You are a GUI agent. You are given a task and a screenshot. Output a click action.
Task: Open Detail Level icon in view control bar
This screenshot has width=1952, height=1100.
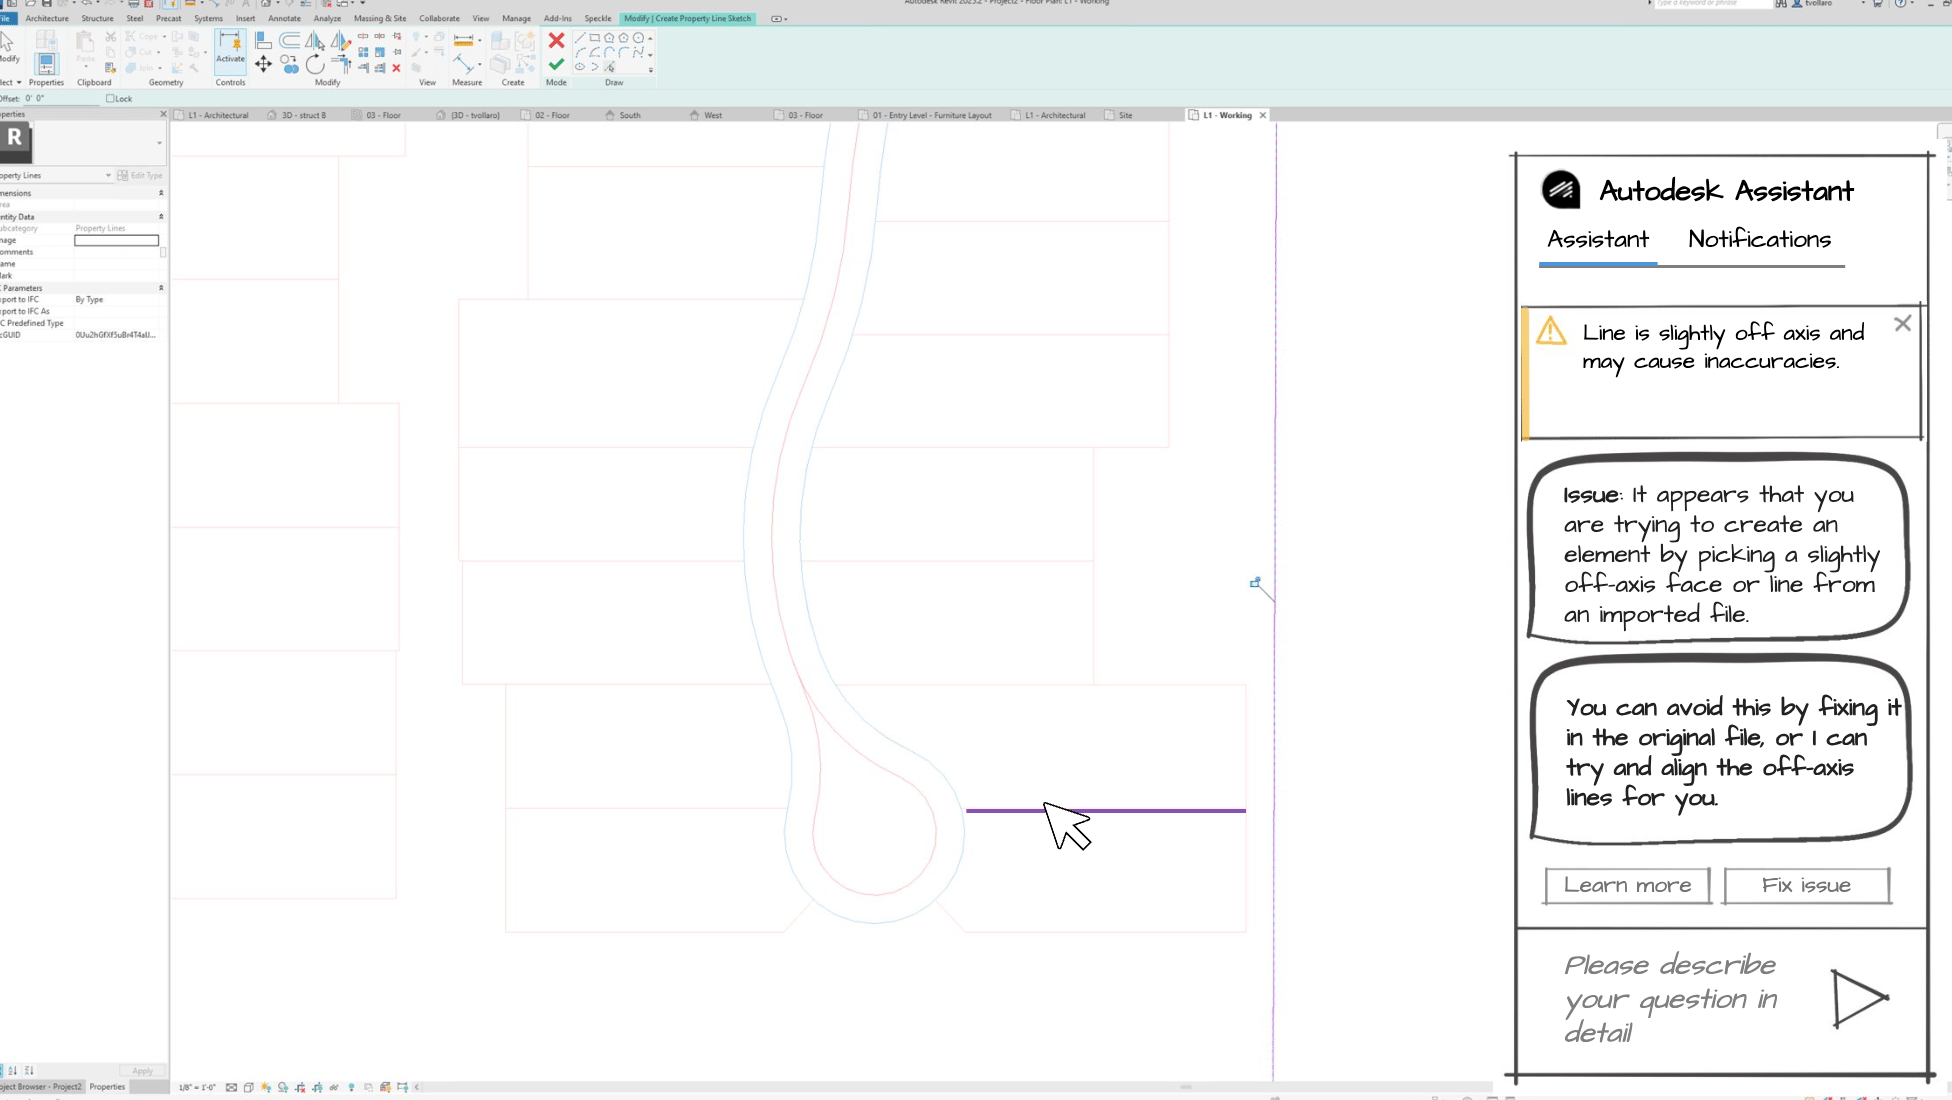click(x=231, y=1087)
